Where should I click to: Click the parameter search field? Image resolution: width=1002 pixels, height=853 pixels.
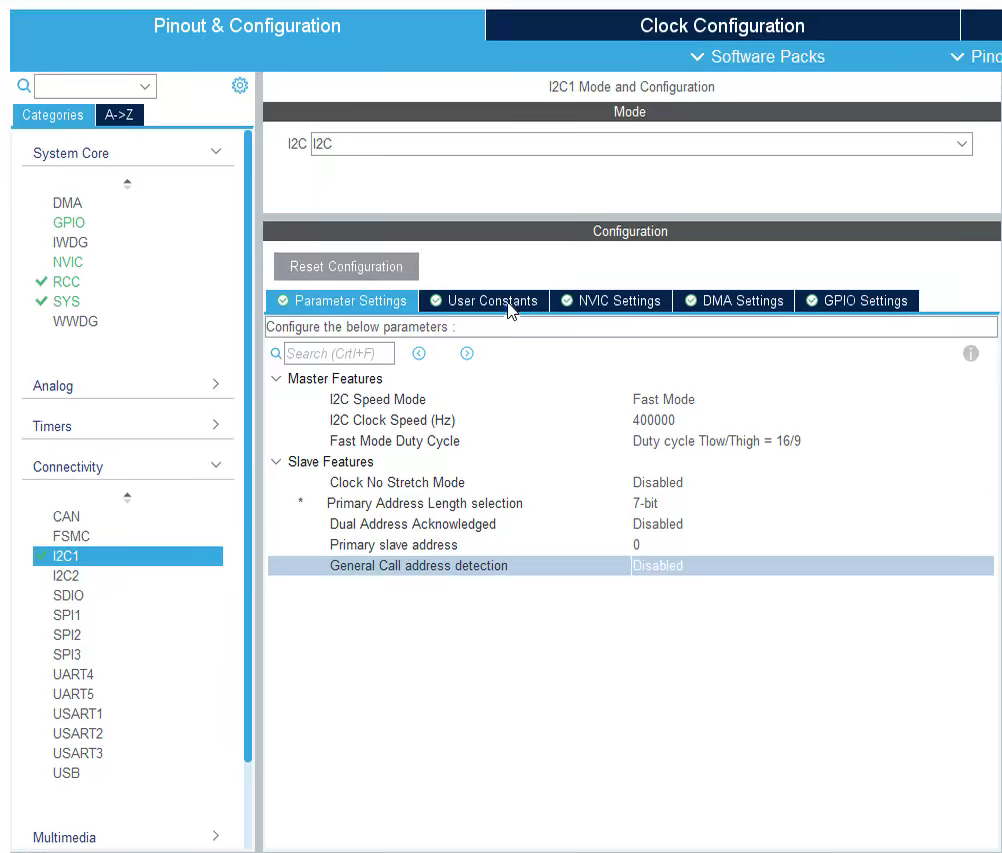339,353
